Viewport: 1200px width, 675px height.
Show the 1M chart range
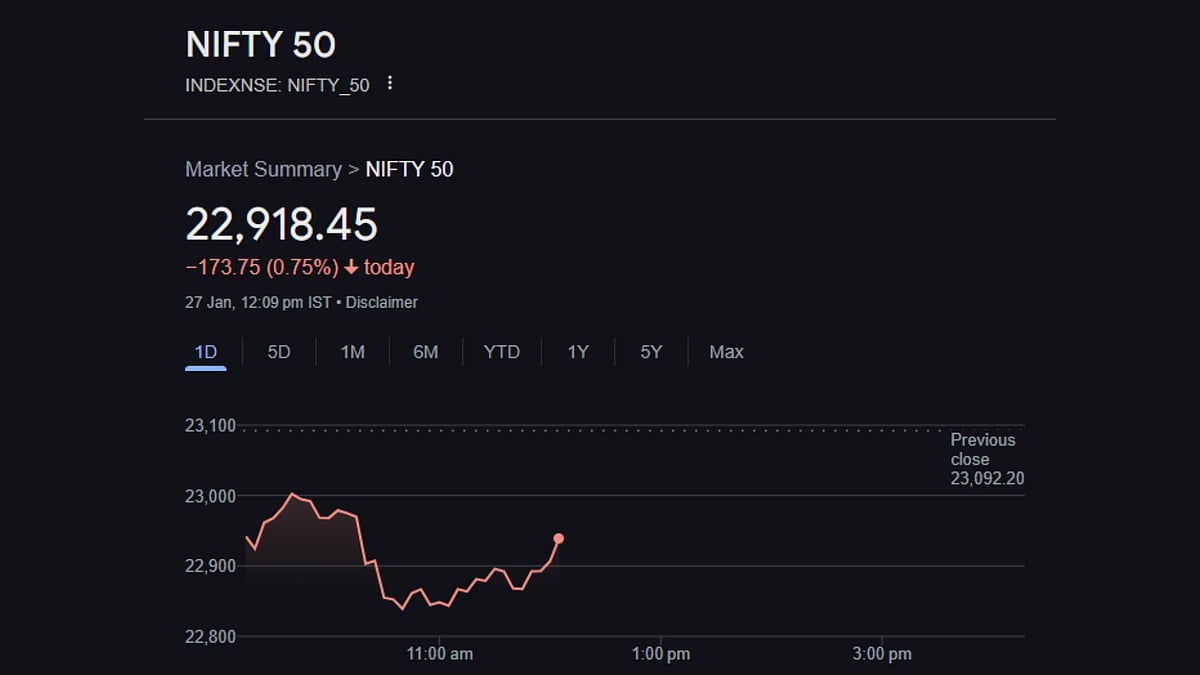coord(352,352)
